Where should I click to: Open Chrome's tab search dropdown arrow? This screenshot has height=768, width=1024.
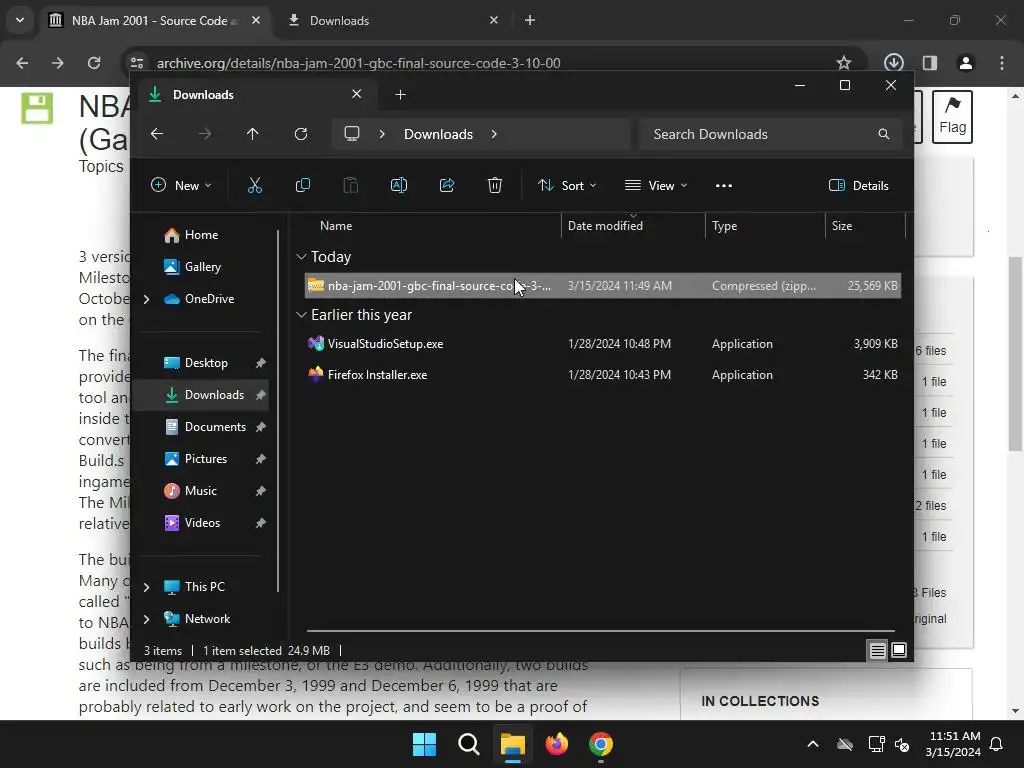pos(20,20)
